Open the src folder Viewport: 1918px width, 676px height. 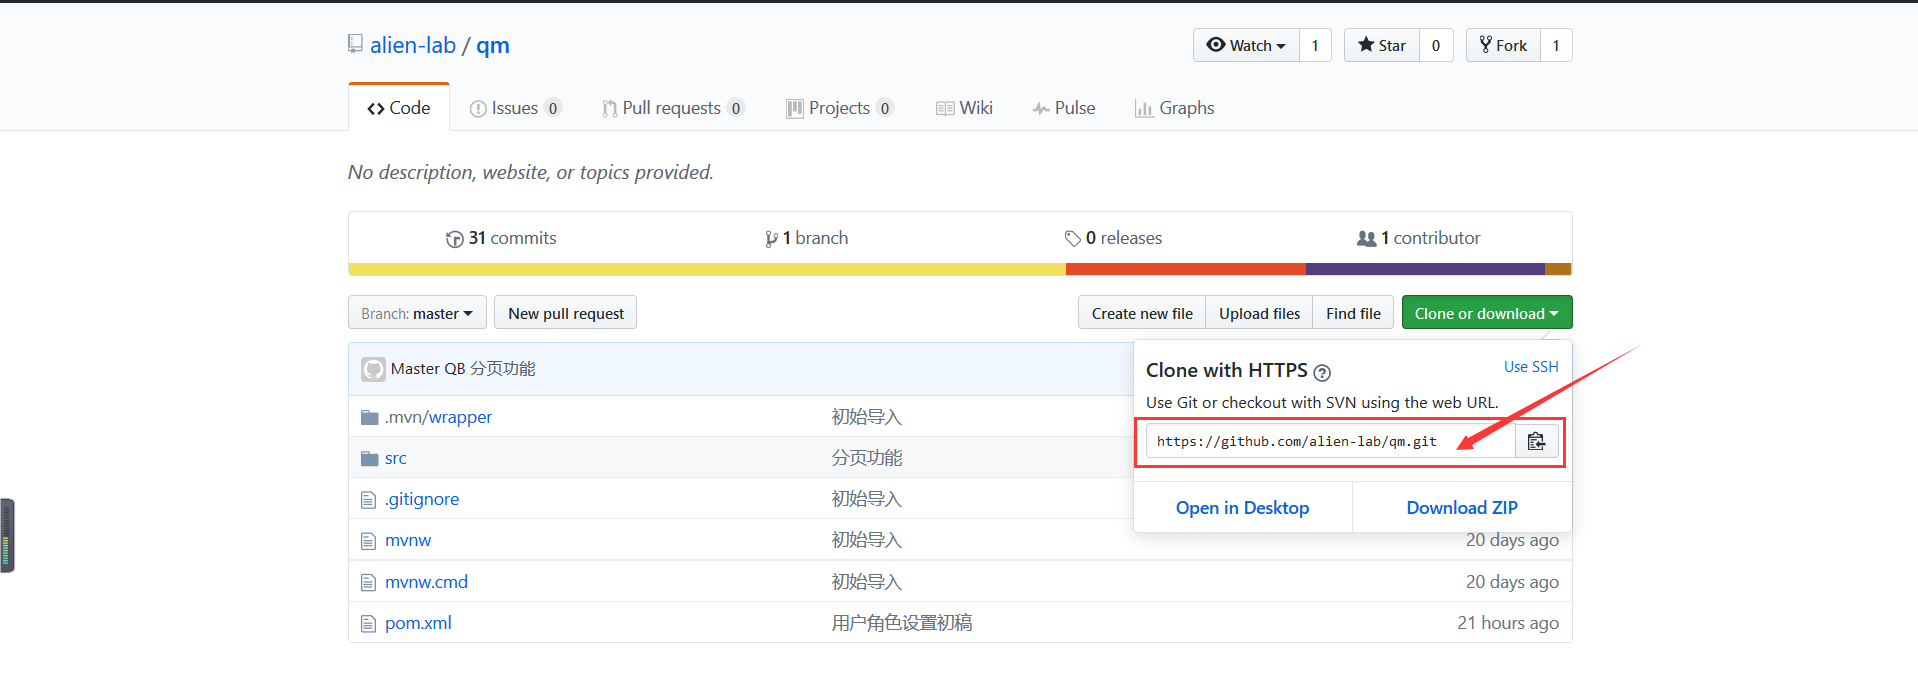(x=396, y=458)
